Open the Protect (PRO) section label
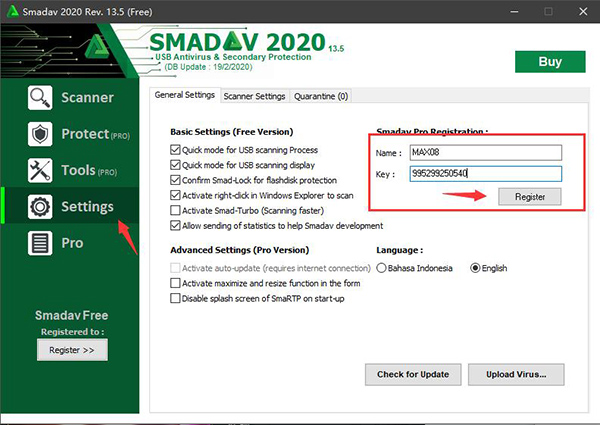600x425 pixels. tap(96, 134)
